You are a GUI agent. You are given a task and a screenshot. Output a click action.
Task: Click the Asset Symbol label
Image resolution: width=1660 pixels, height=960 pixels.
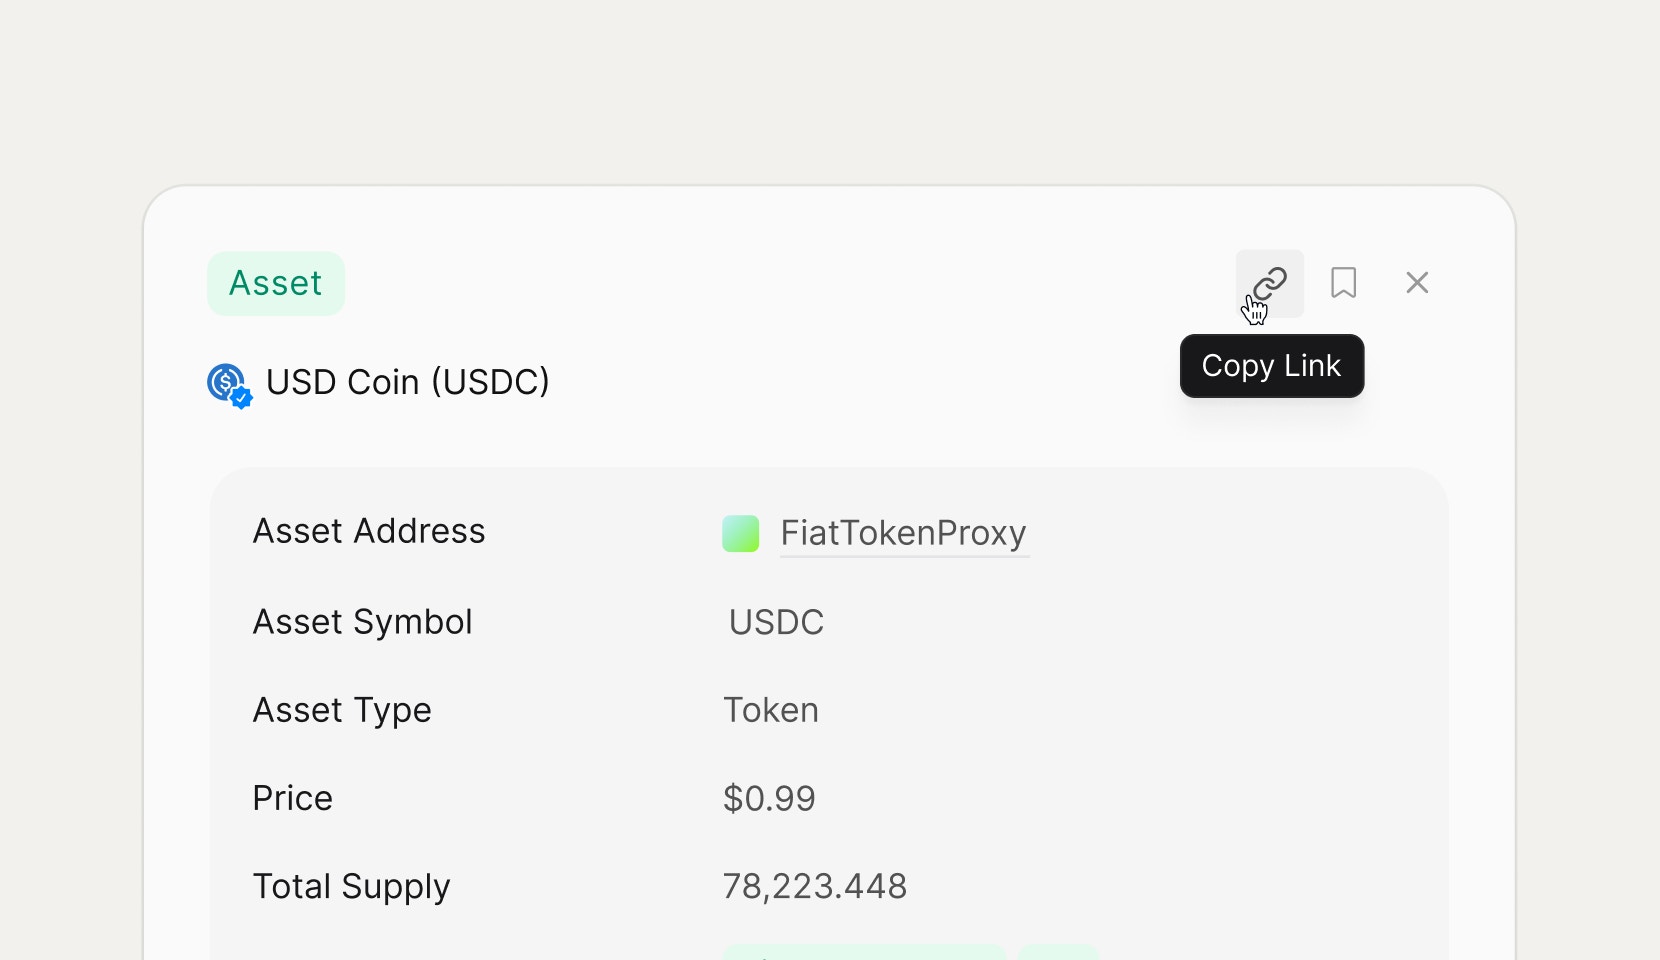click(x=362, y=622)
